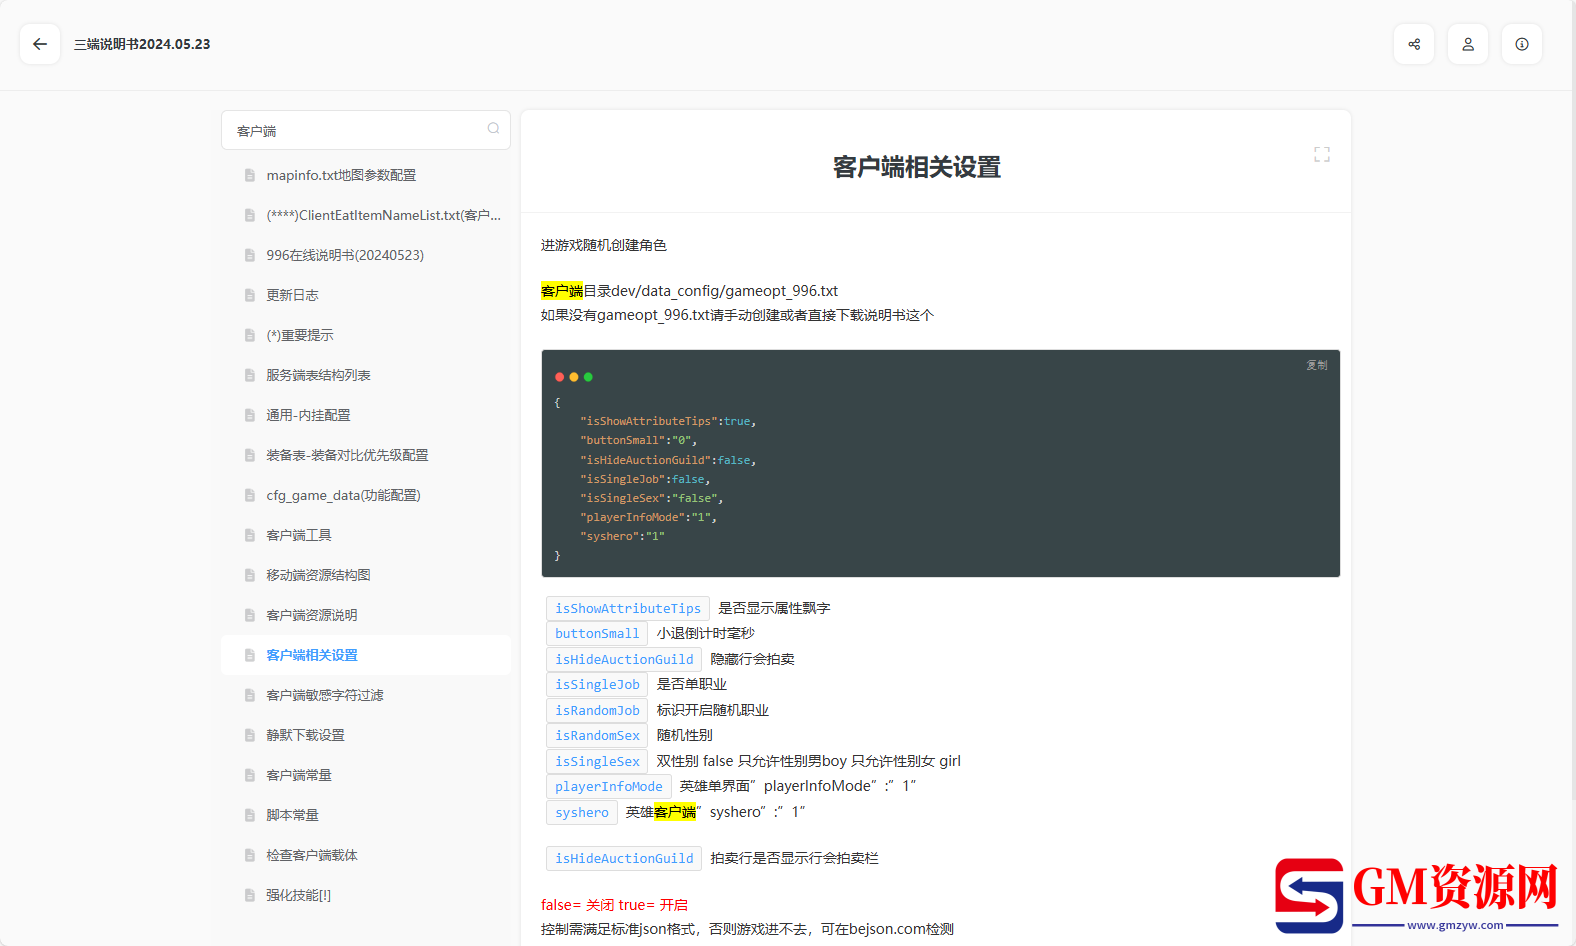1576x946 pixels.
Task: Open ClientEatItemNameList.txt document
Action: tap(366, 215)
